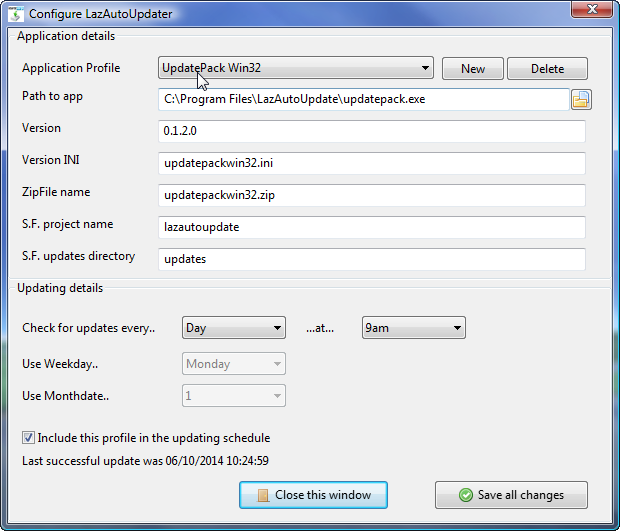Click the 'Use Weekday..' label
Image resolution: width=620 pixels, height=531 pixels.
click(60, 364)
